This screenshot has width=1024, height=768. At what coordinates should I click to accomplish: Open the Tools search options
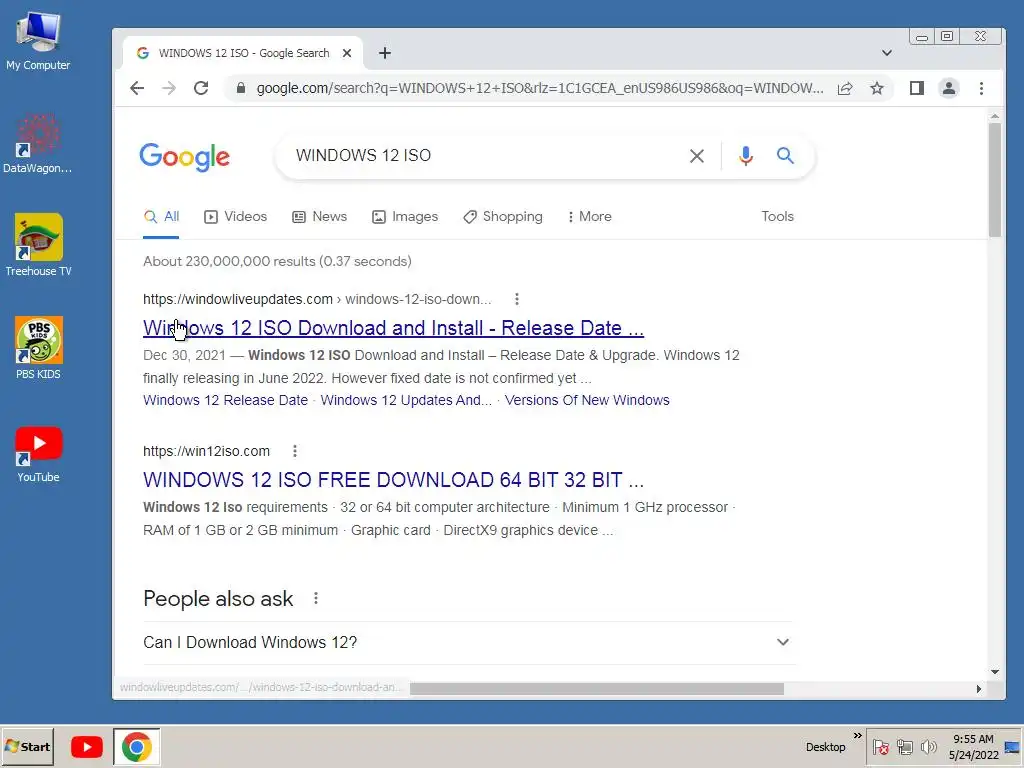point(777,217)
